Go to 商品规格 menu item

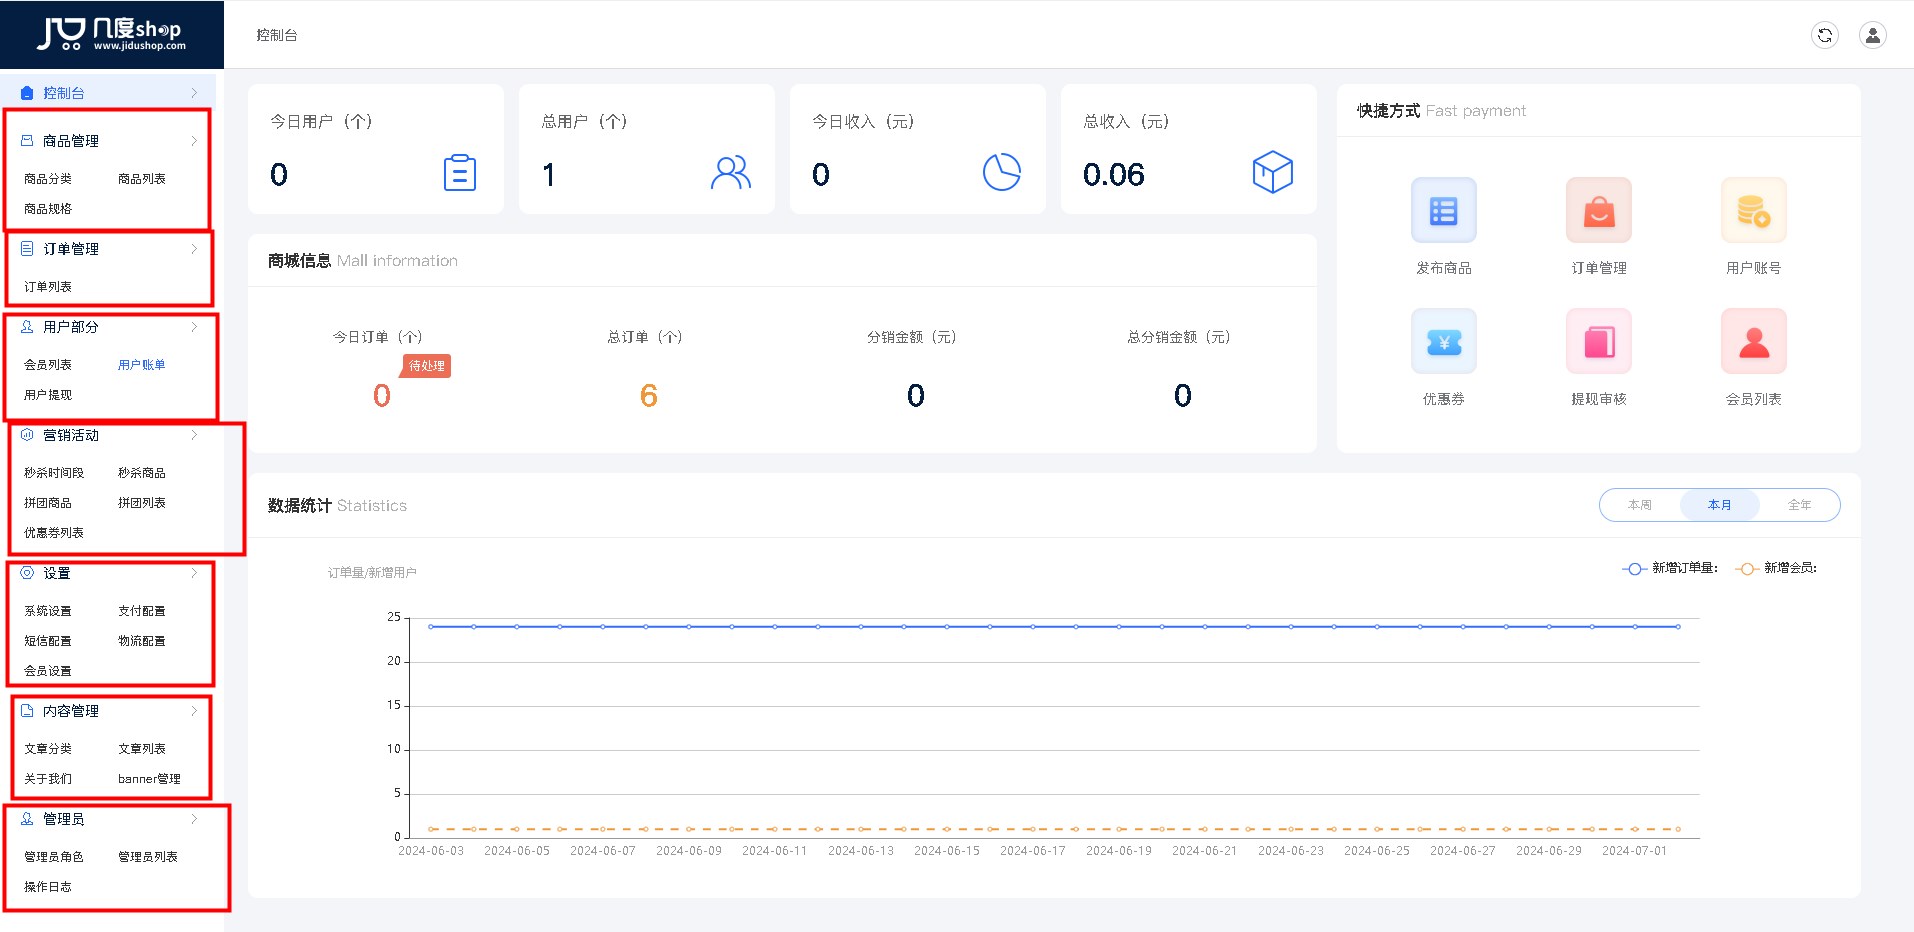pyautogui.click(x=48, y=209)
